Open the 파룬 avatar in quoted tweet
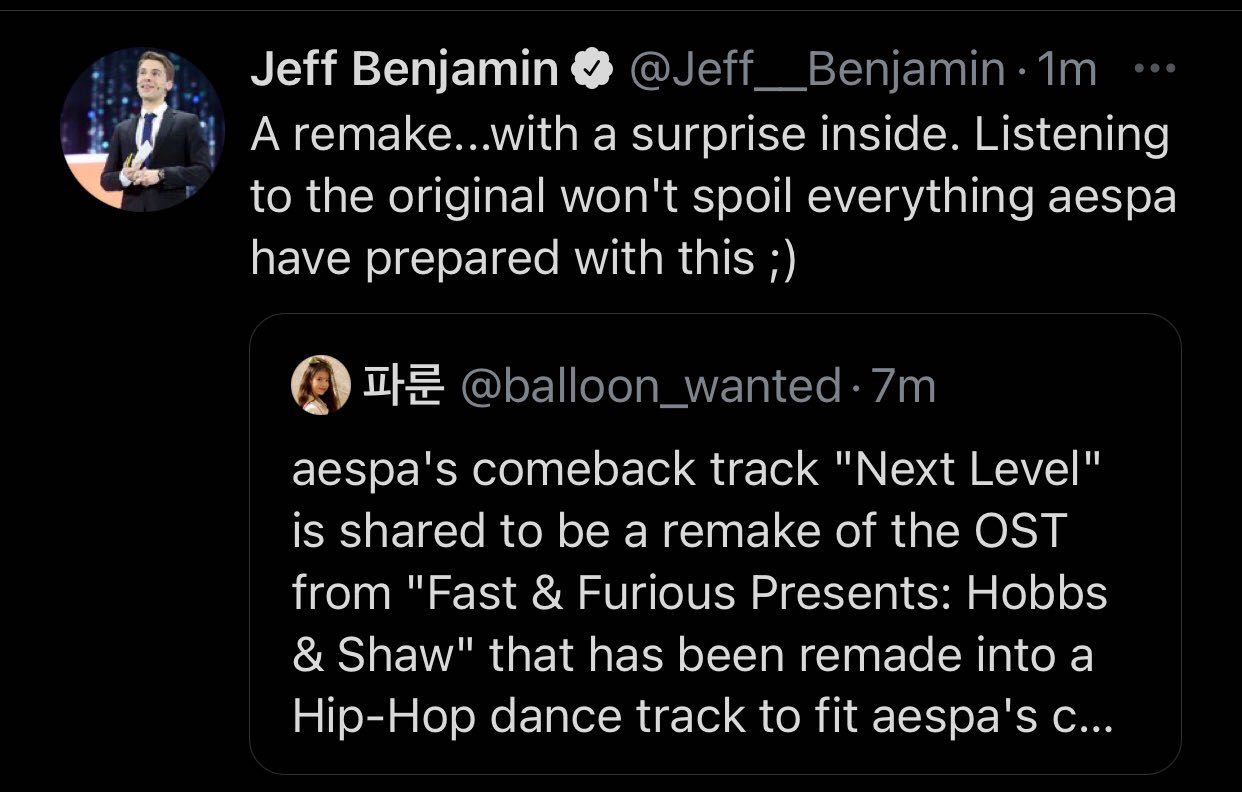1242x792 pixels. pyautogui.click(x=320, y=386)
